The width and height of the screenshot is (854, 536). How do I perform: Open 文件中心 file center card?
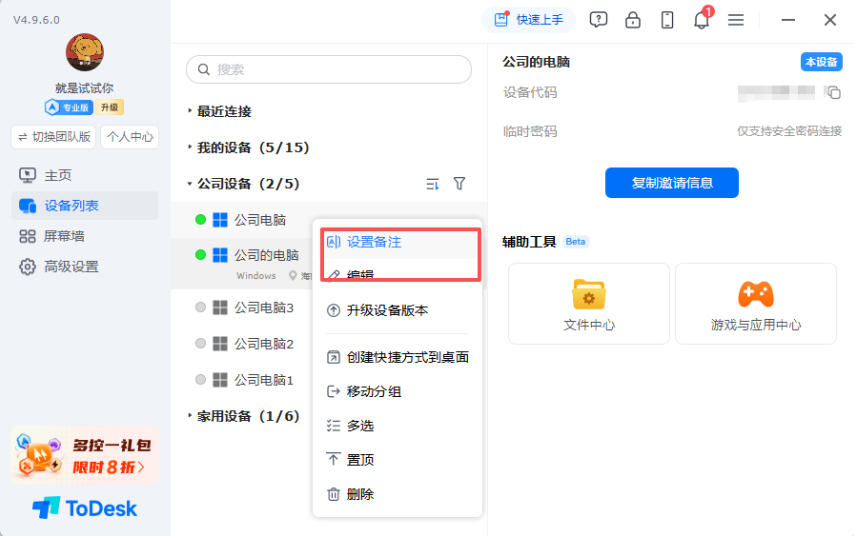[x=589, y=303]
